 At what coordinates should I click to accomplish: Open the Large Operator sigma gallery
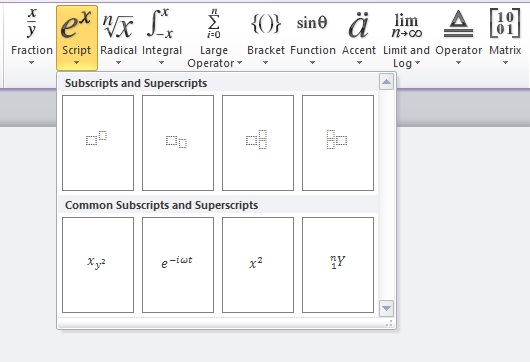214,37
